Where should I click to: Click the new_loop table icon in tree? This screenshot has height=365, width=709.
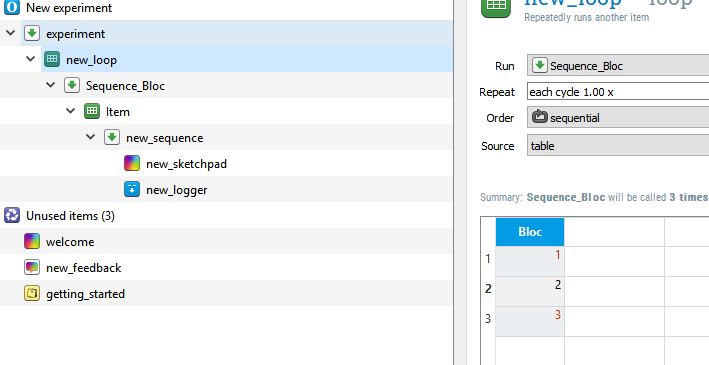pyautogui.click(x=52, y=59)
